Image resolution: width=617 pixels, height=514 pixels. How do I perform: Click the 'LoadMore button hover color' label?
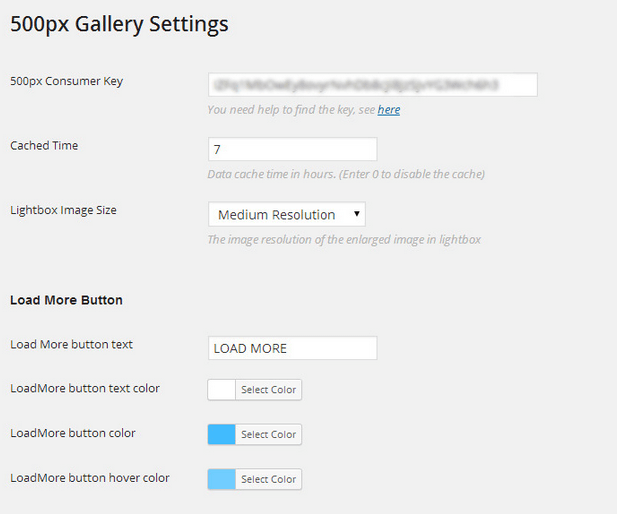[x=90, y=478]
